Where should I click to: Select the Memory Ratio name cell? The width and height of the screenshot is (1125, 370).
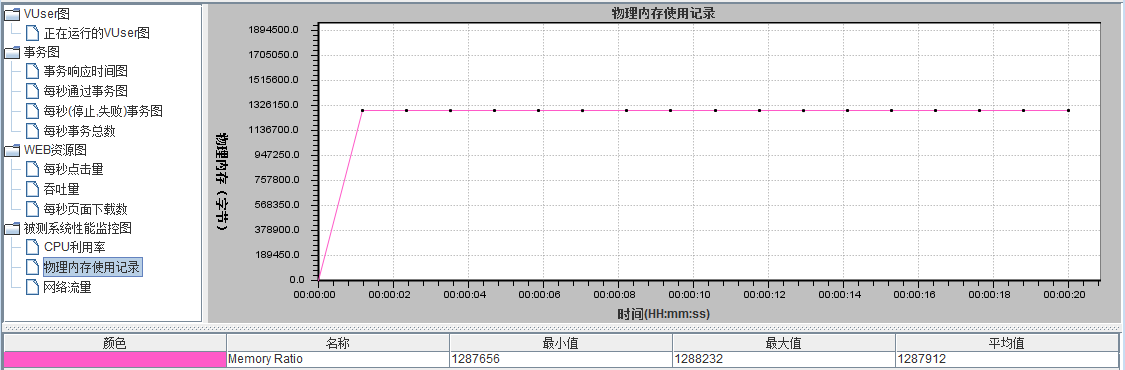point(338,359)
